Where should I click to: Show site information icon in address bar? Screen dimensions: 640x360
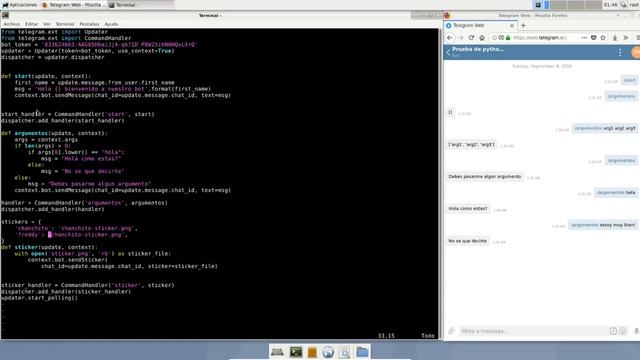click(494, 38)
